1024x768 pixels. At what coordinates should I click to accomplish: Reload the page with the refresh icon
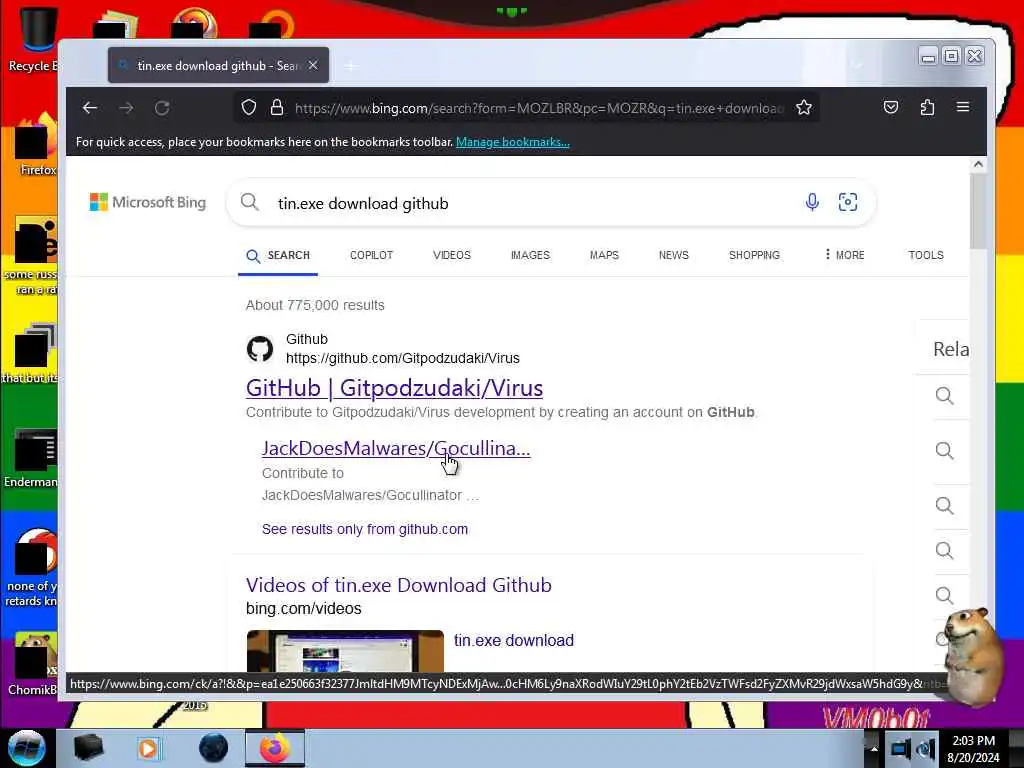point(162,108)
